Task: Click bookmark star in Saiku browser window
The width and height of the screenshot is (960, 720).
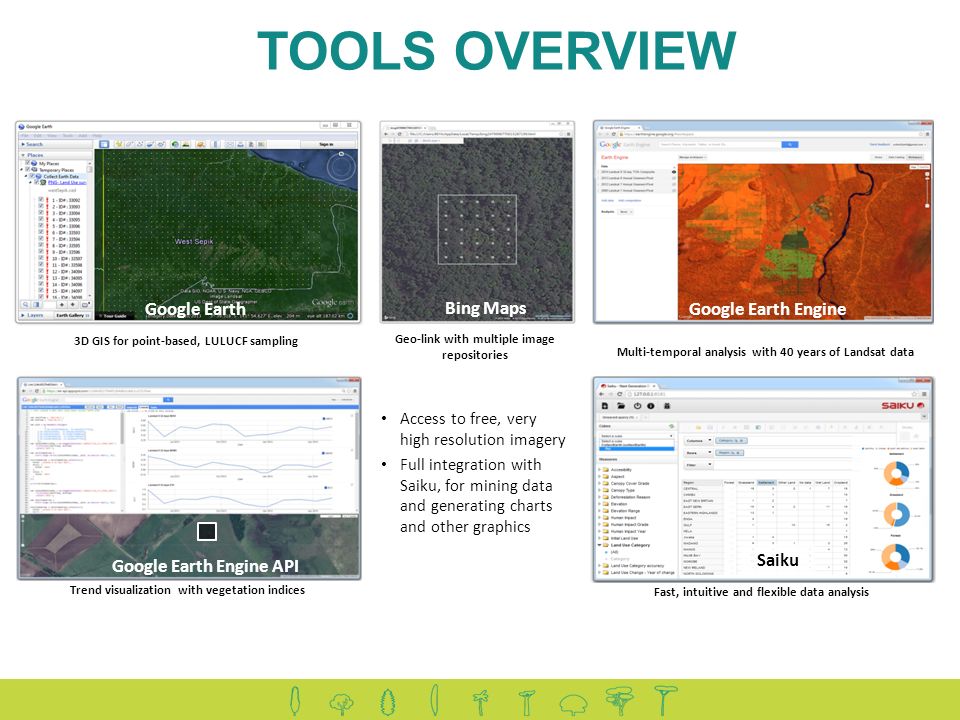Action: pyautogui.click(x=915, y=394)
